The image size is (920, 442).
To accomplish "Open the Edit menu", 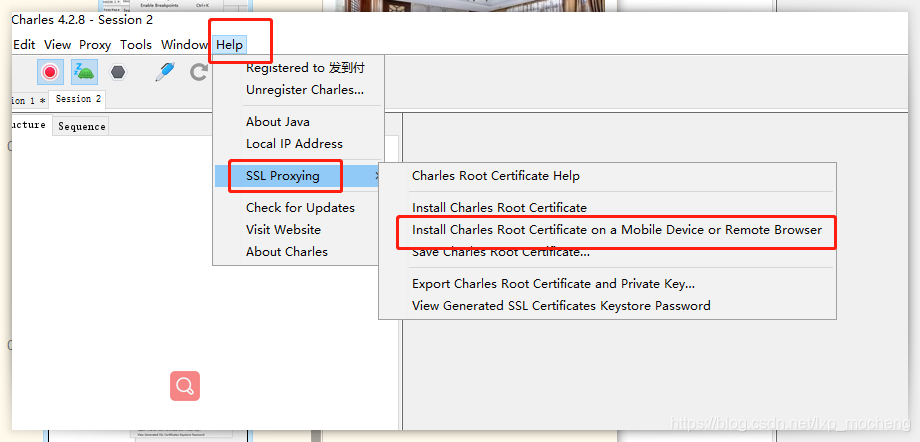I will point(23,45).
